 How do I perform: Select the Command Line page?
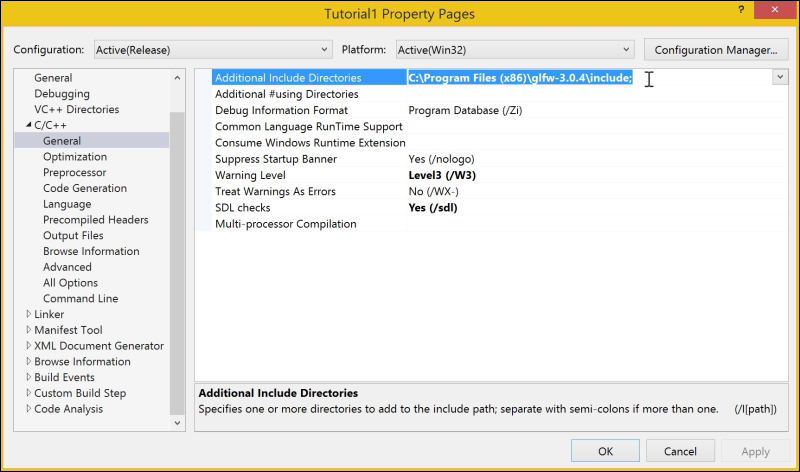click(x=81, y=299)
